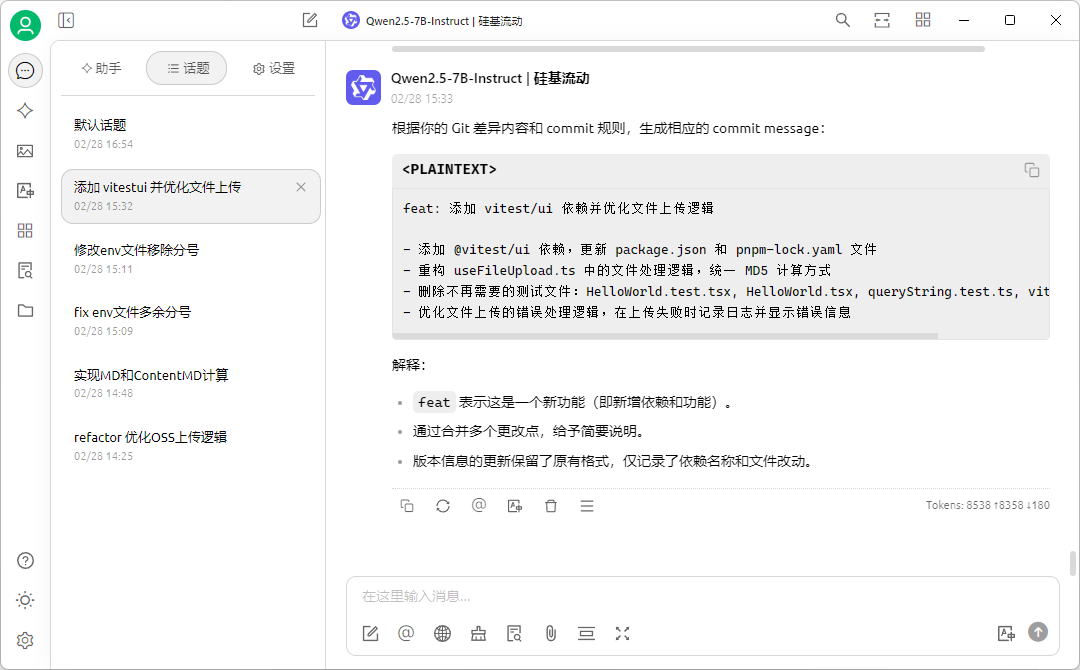Screen dimensions: 1080x670
Task: Delete the message using the trash icon
Action: pos(551,506)
